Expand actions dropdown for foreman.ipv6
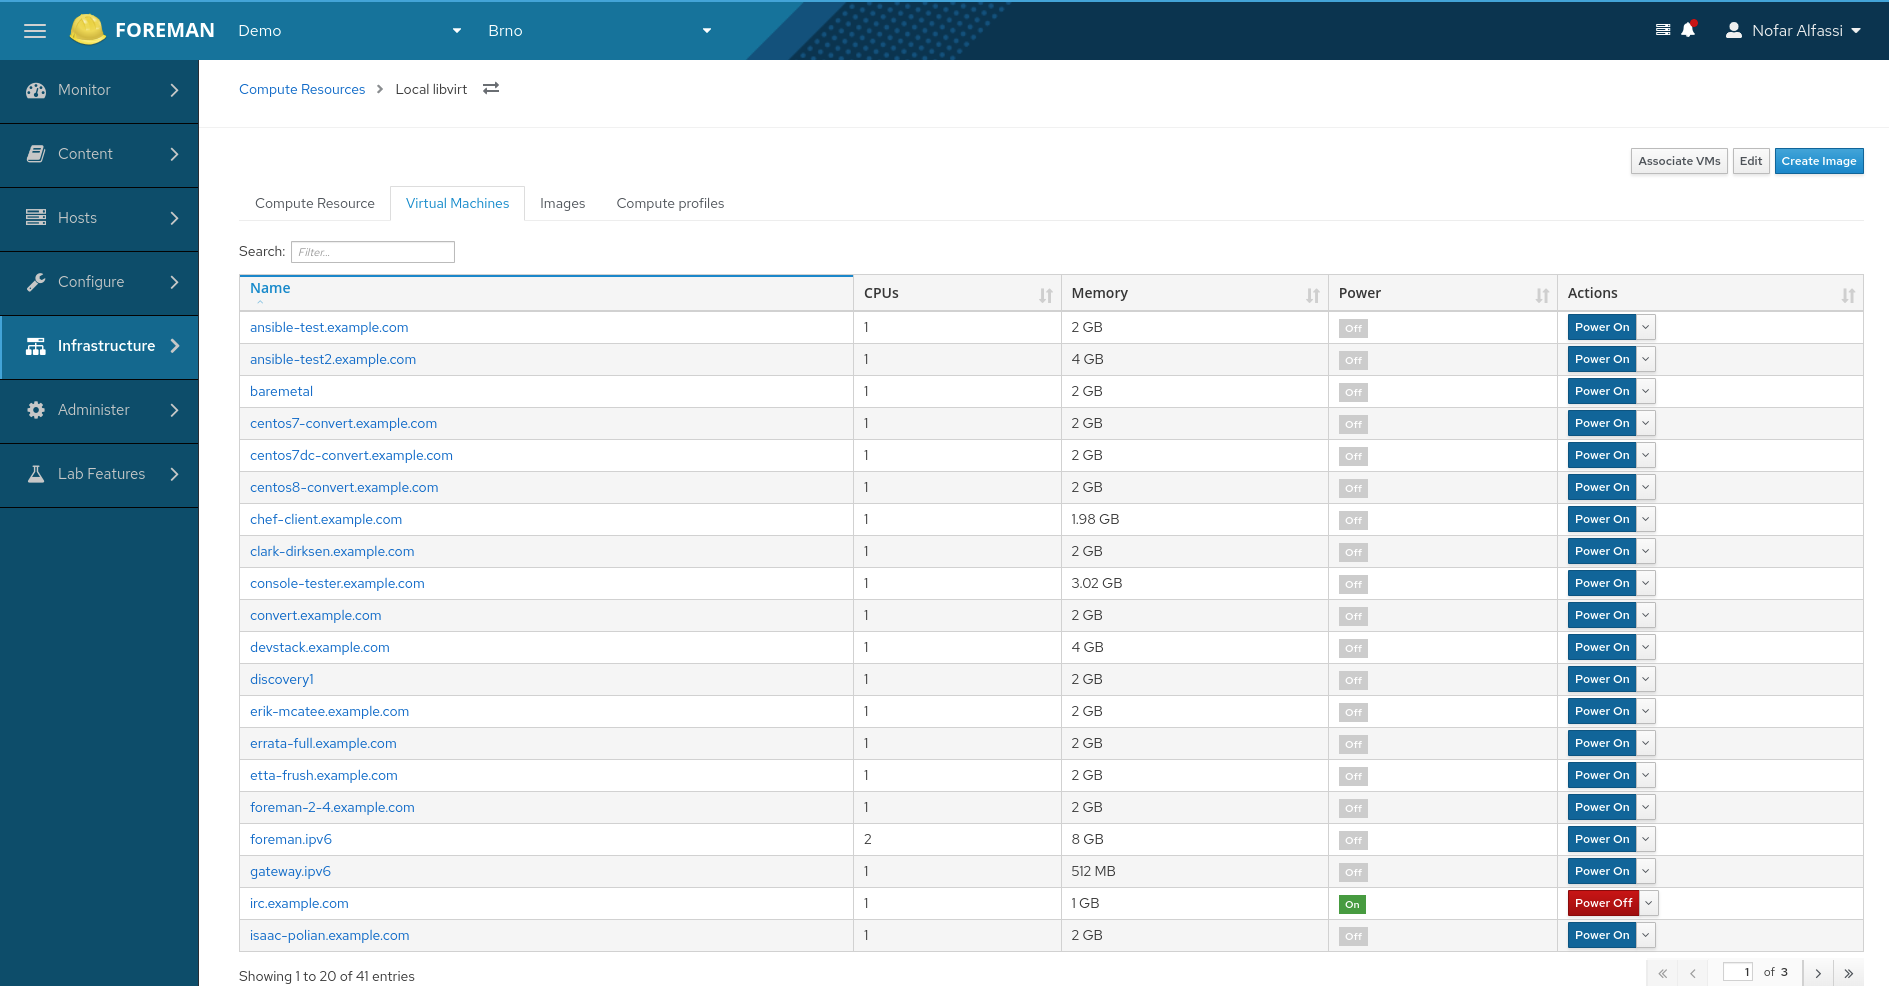 click(x=1646, y=839)
